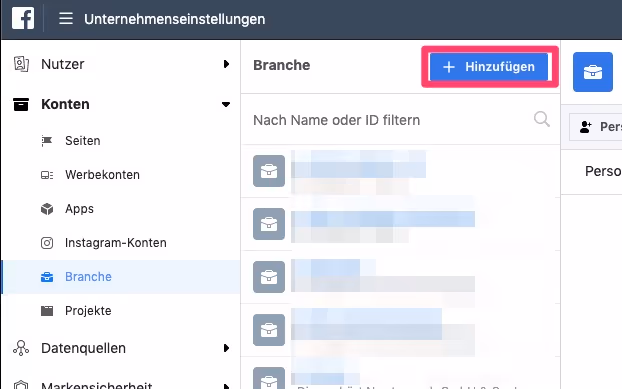This screenshot has height=389, width=622.
Task: Select Konten in the sidebar
Action: [x=65, y=104]
